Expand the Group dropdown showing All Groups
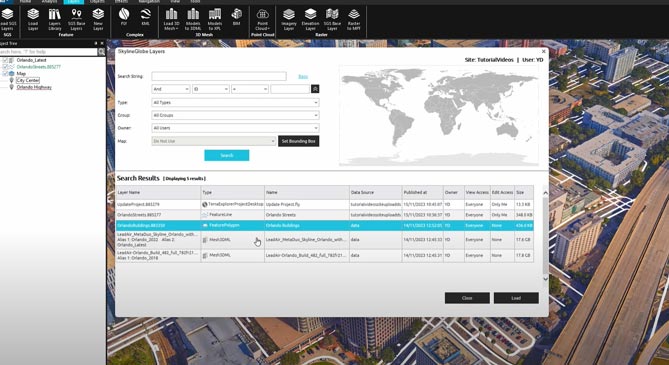The width and height of the screenshot is (669, 365). (x=235, y=115)
